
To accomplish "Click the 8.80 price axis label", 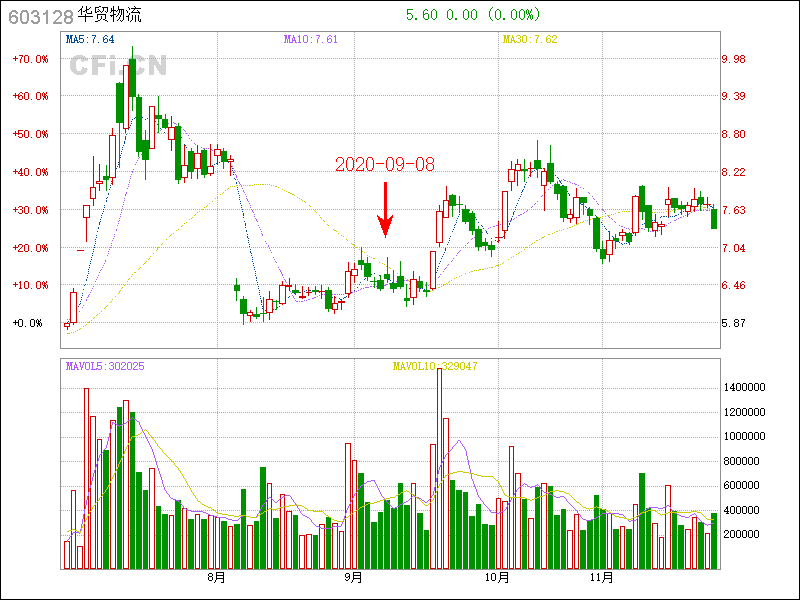I will (x=733, y=134).
